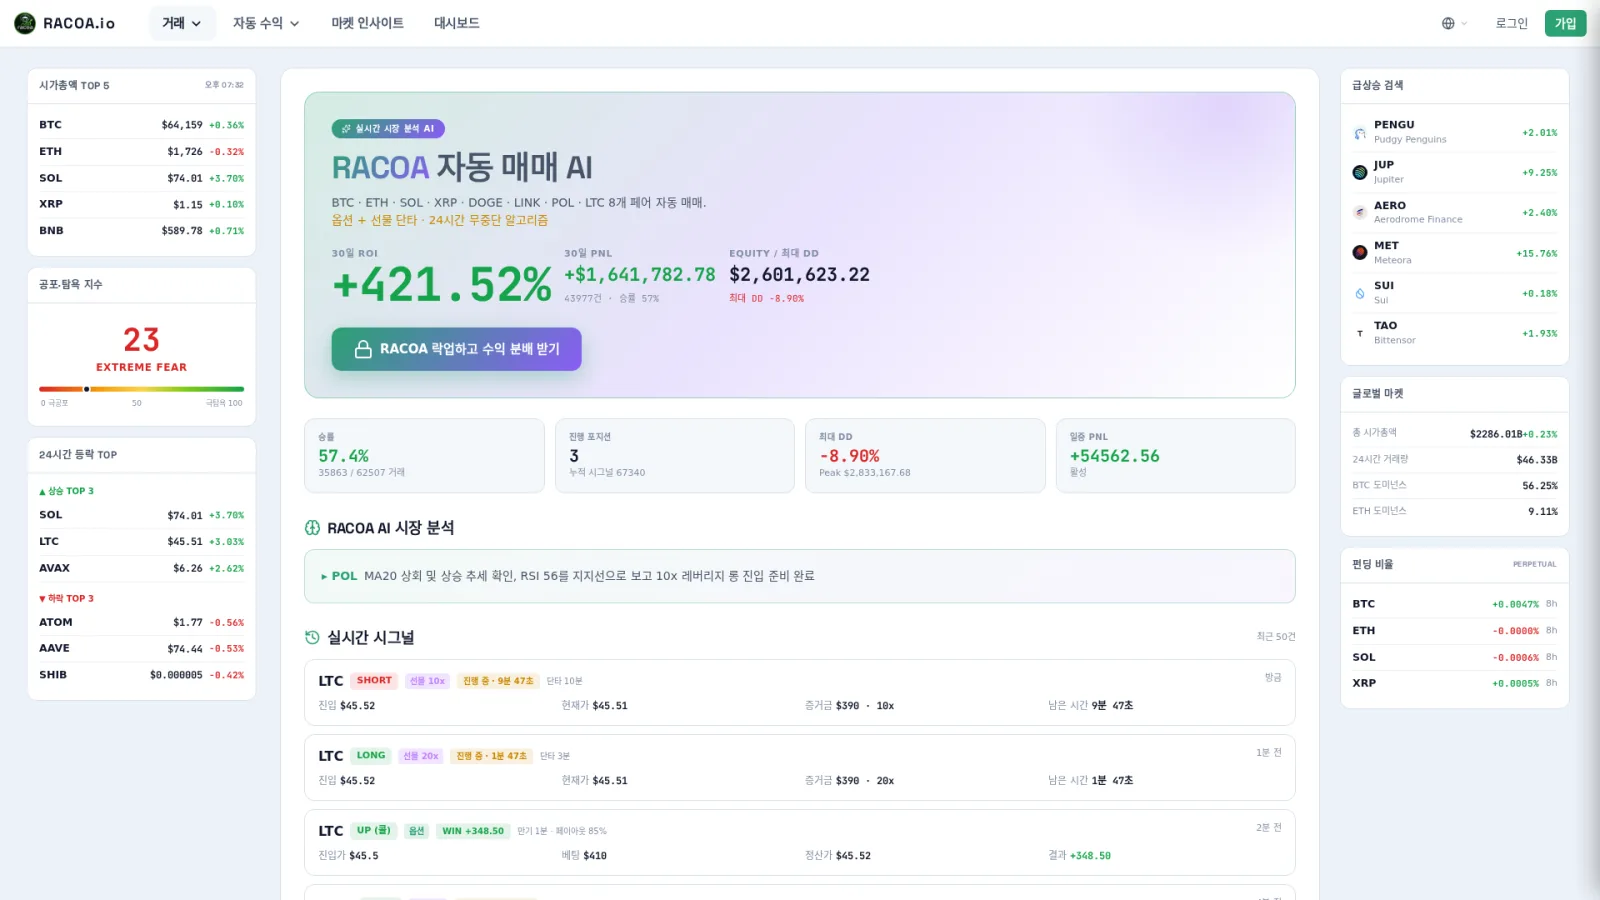Select the ATOM row under 하락 TOP 3
Viewport: 1600px width, 900px height.
tap(141, 622)
